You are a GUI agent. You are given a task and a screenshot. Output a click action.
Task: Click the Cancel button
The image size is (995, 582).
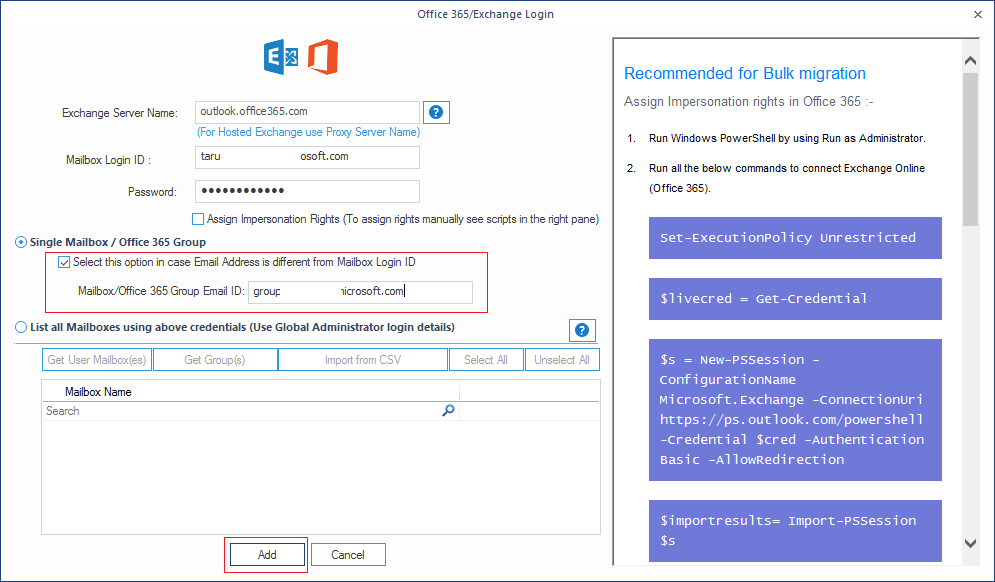[x=348, y=555]
